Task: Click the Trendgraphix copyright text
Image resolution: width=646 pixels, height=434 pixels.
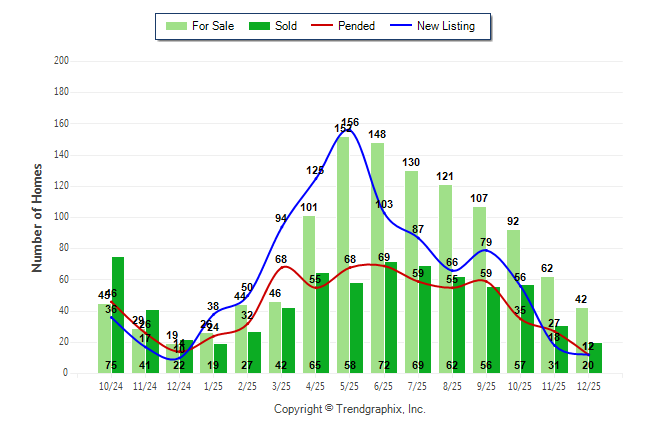Action: point(349,409)
